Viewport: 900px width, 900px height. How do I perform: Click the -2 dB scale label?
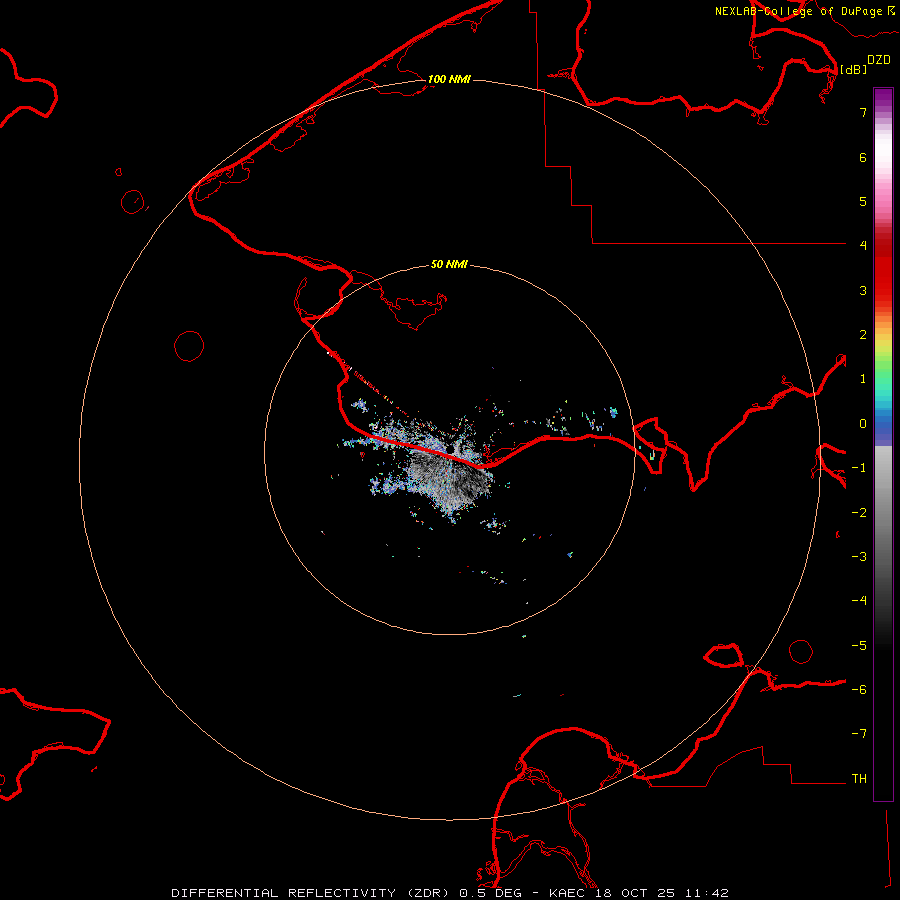(859, 513)
